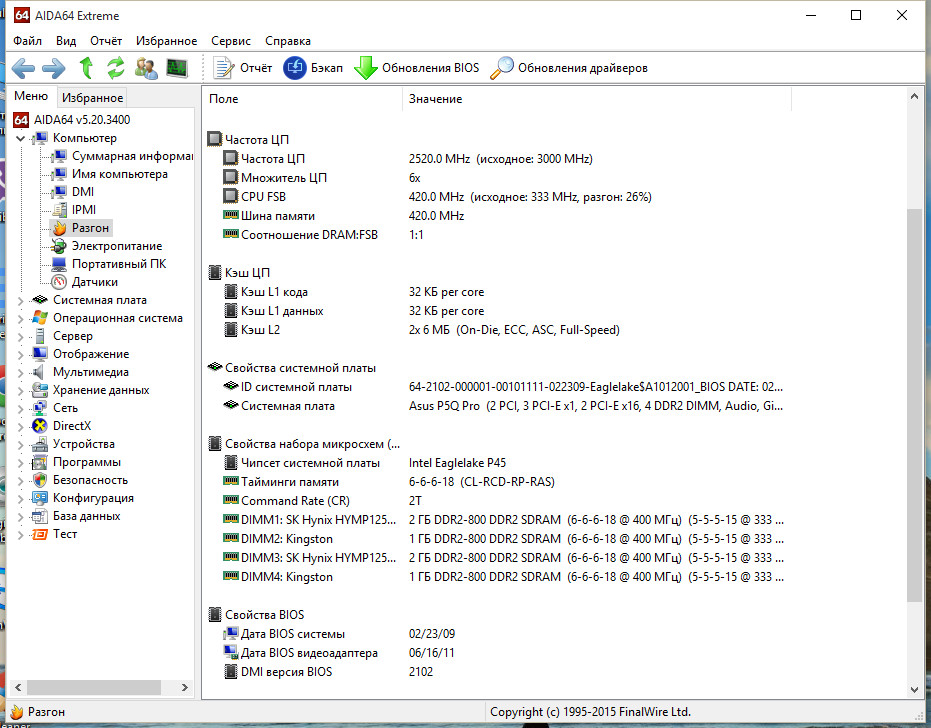Expand the Хранение данных node
Screen dimensions: 931x728
(x=22, y=390)
